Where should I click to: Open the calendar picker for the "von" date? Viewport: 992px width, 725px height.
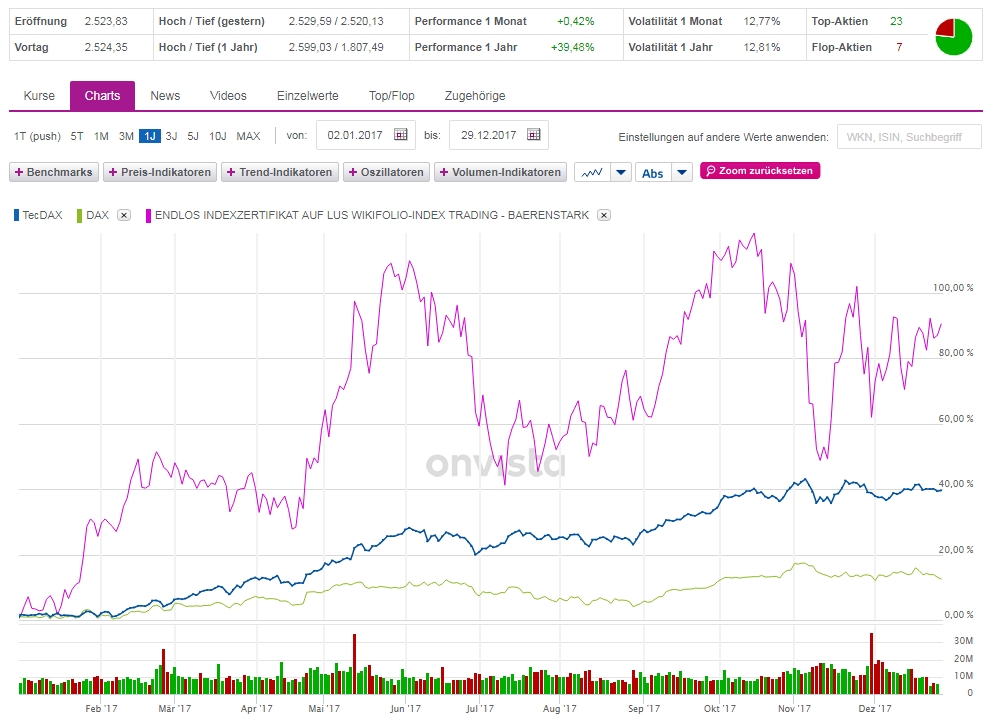pos(401,135)
